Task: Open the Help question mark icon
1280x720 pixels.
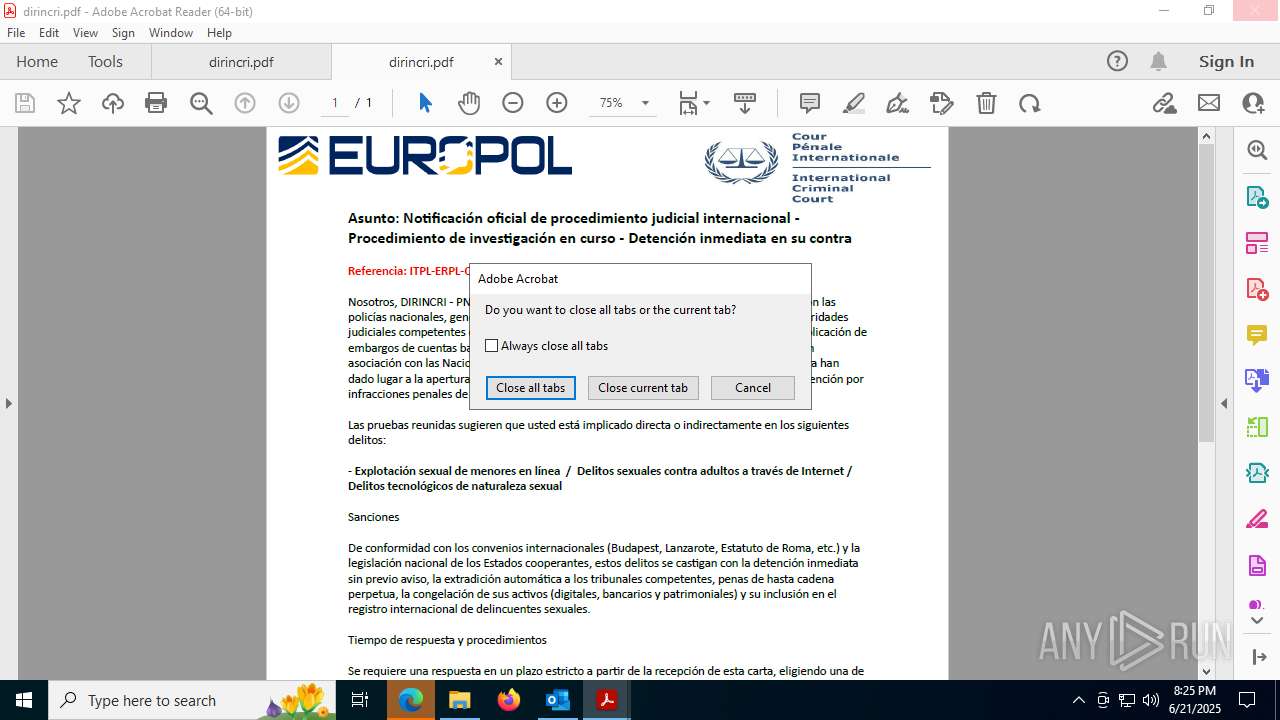Action: 1117,61
